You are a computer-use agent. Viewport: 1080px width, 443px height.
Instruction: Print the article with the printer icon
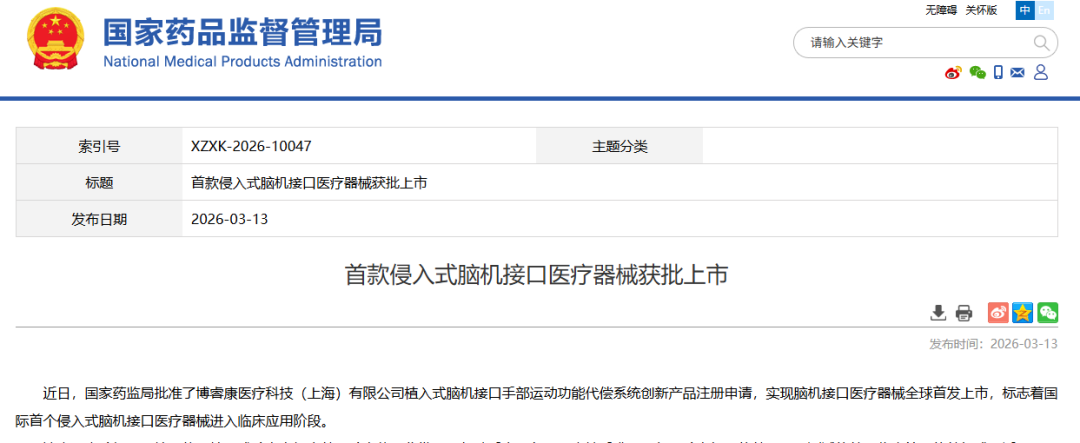964,313
